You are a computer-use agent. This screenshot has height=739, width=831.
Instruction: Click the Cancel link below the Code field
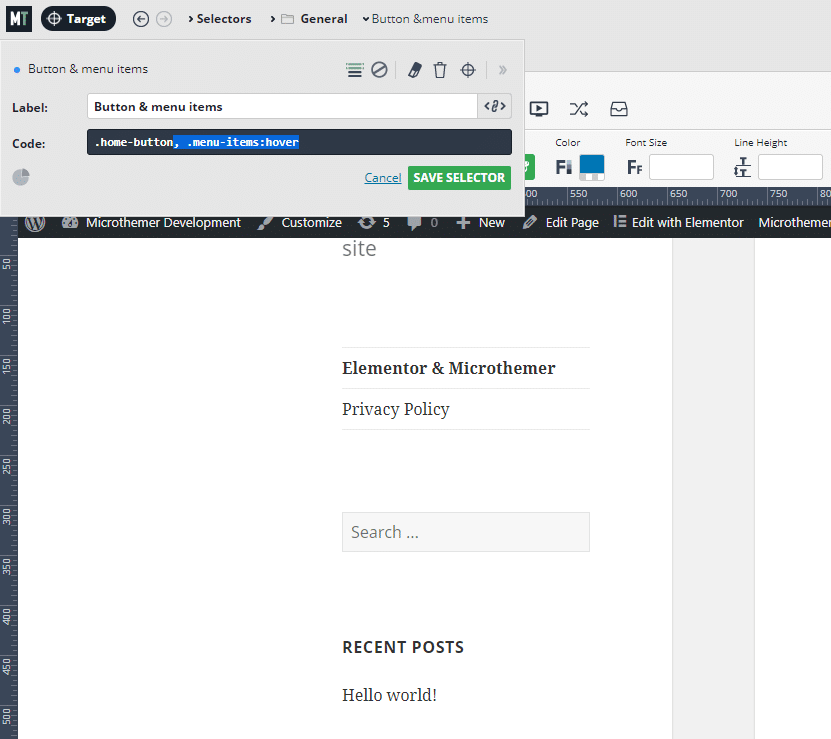[382, 177]
